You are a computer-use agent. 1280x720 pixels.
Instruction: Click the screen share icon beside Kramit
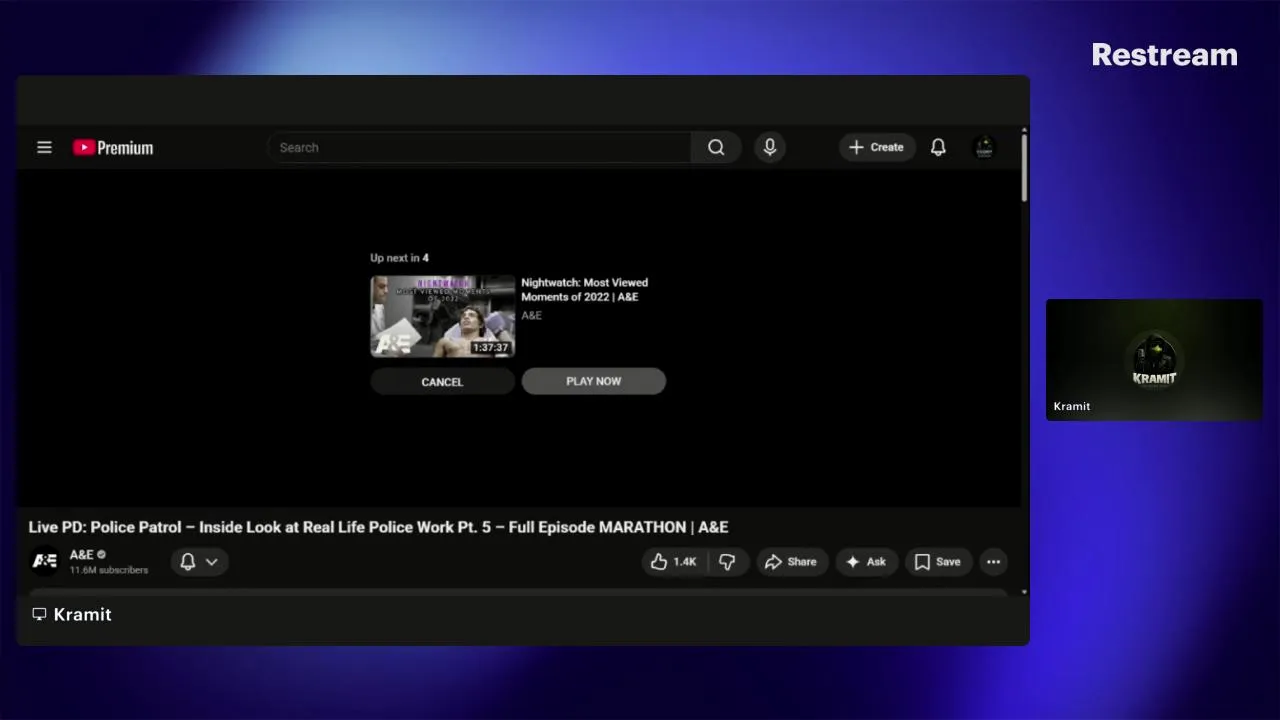tap(39, 614)
